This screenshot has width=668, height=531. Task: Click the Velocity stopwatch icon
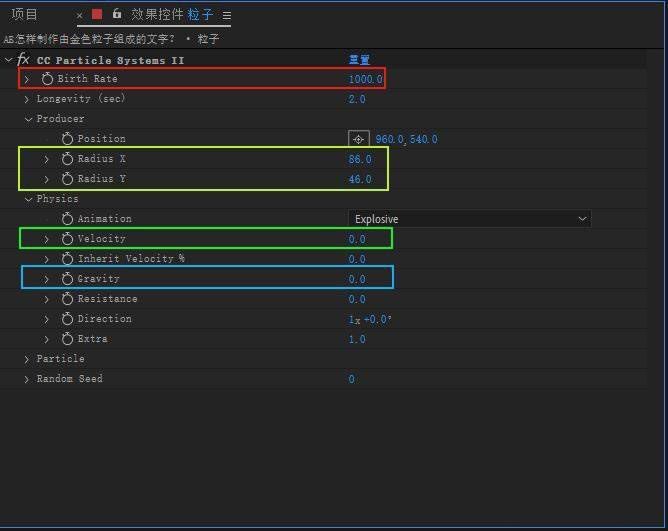67,239
